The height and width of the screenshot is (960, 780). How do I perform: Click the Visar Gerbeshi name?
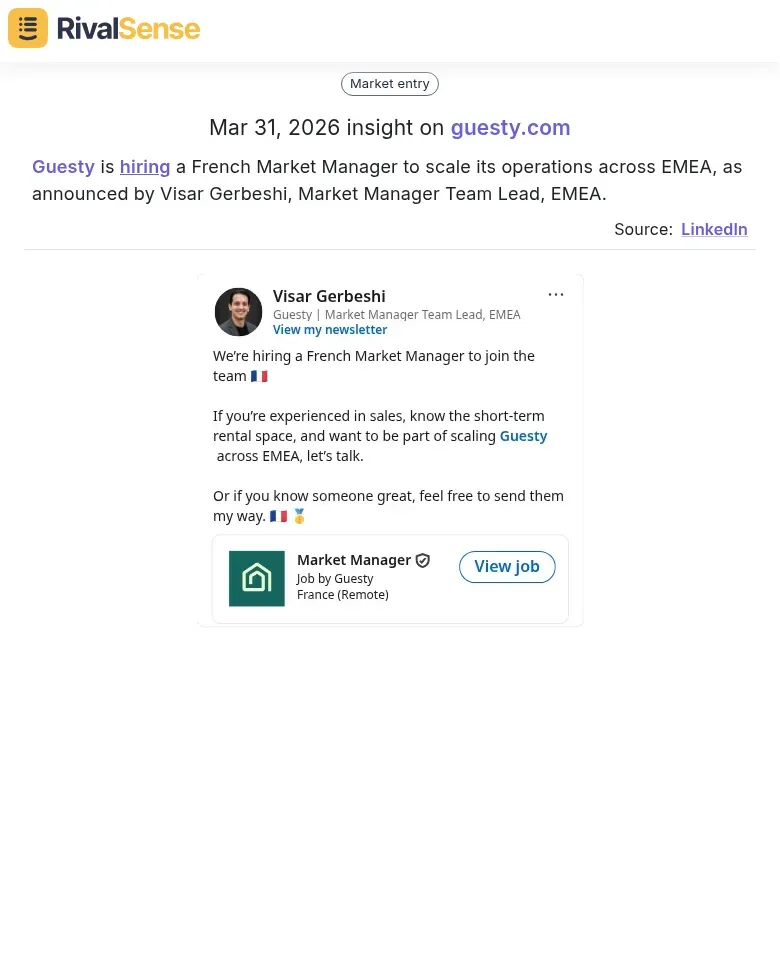coord(329,296)
